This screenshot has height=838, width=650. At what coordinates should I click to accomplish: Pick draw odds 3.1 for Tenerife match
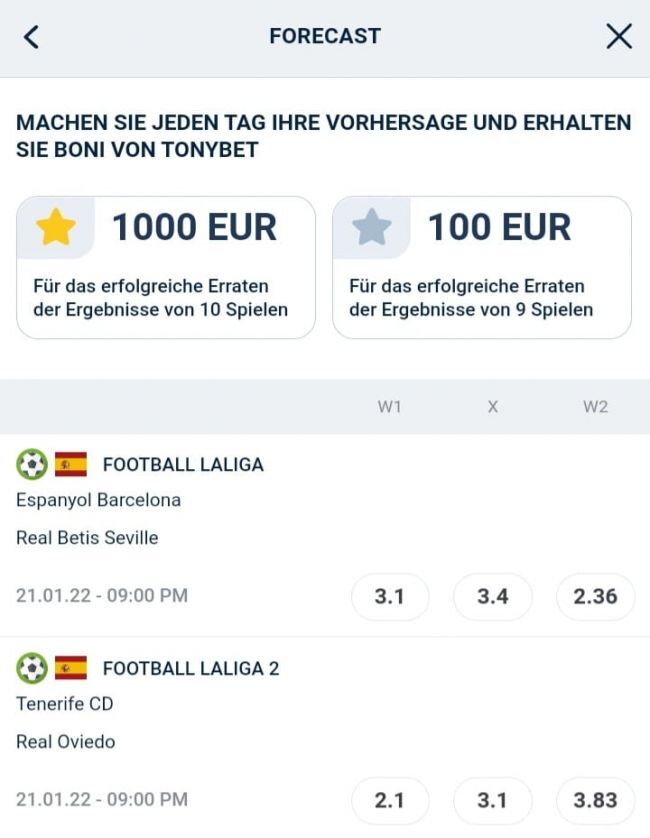click(x=492, y=801)
